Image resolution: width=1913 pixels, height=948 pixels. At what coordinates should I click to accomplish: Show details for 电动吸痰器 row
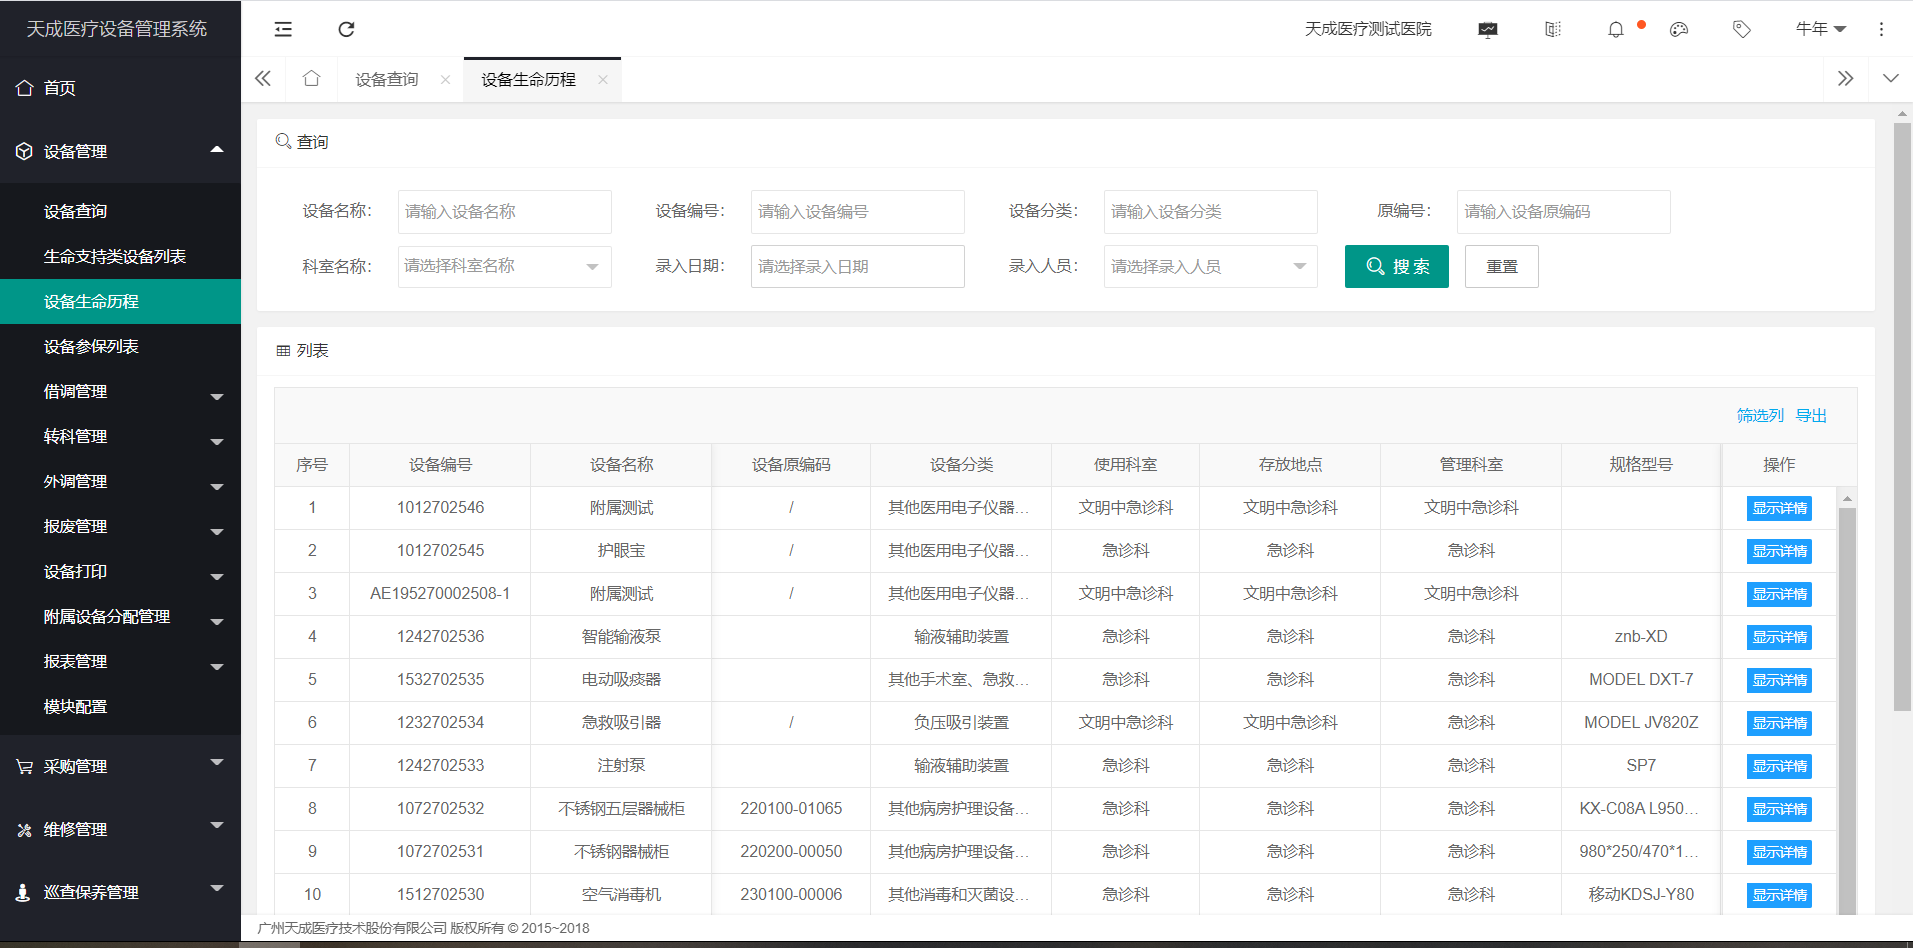click(1780, 680)
